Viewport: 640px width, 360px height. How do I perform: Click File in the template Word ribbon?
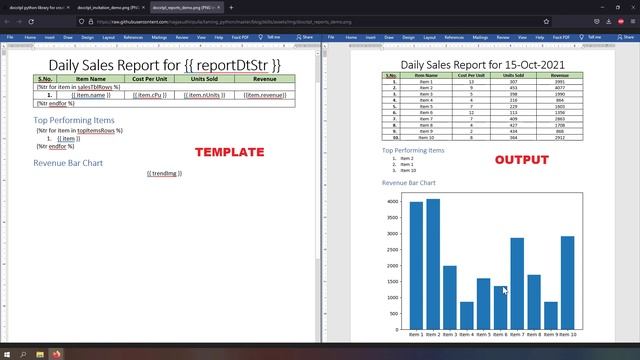10,37
